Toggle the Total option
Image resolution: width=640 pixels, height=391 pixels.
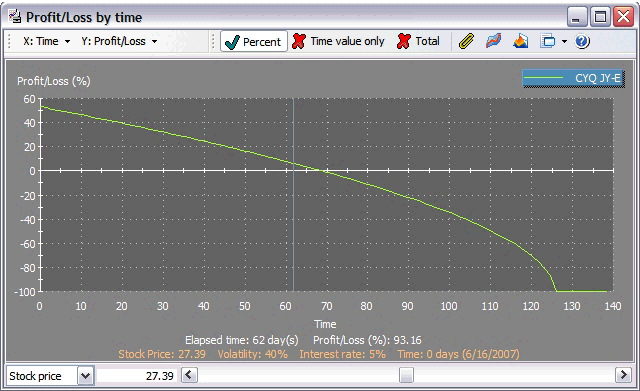click(x=418, y=41)
